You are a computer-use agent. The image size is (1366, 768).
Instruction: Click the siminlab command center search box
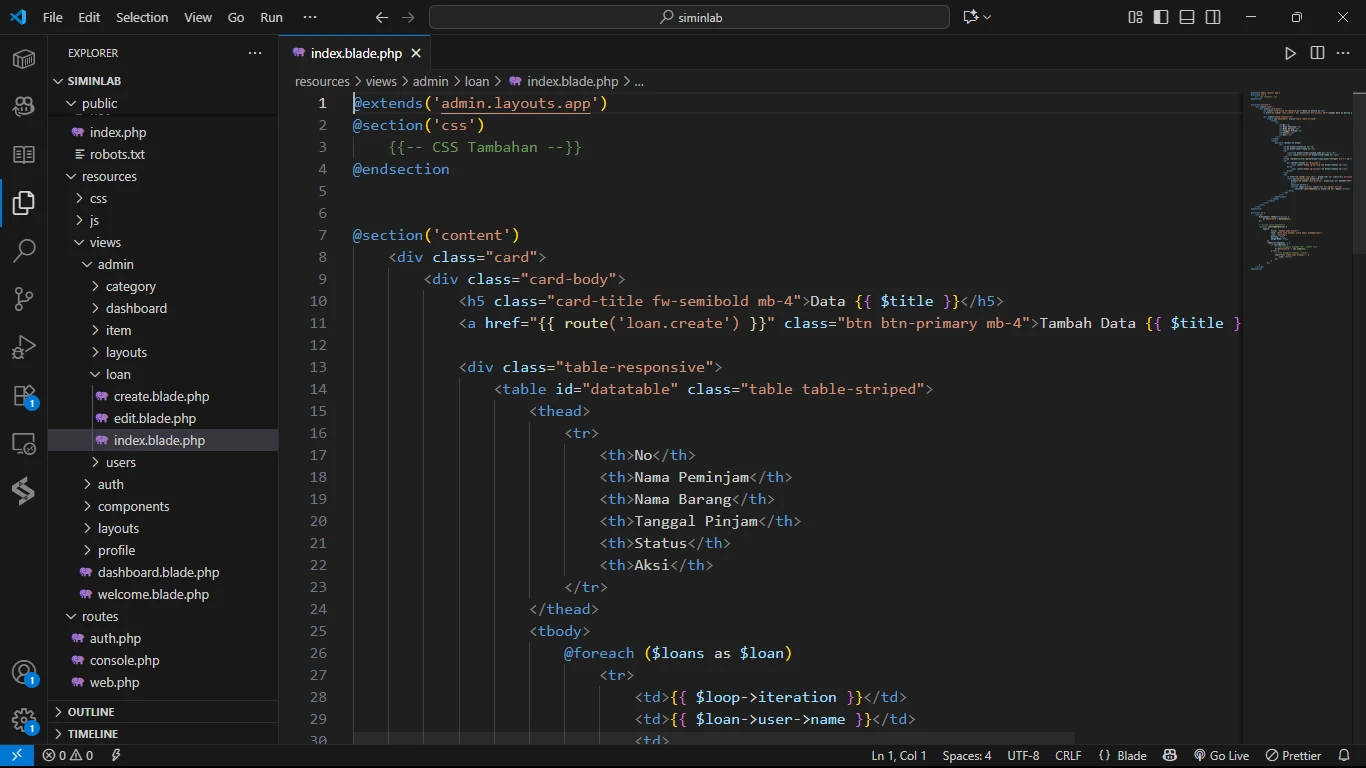tap(689, 17)
